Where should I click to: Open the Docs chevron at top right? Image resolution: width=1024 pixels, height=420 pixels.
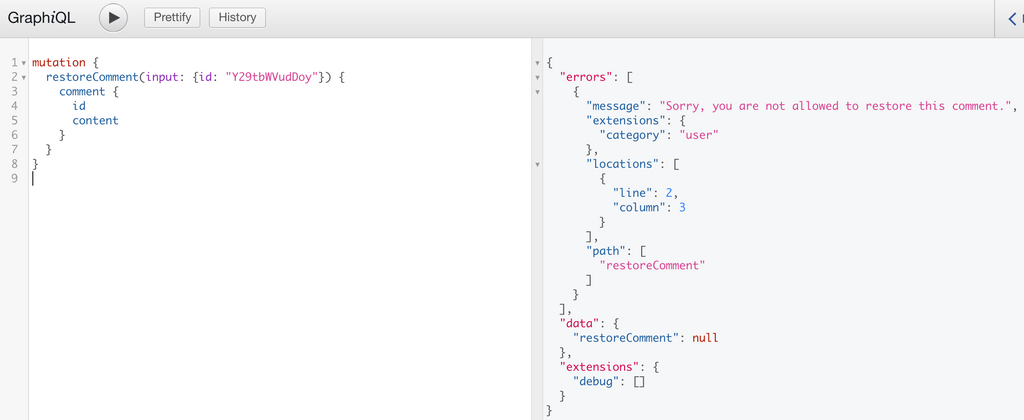[x=1012, y=18]
